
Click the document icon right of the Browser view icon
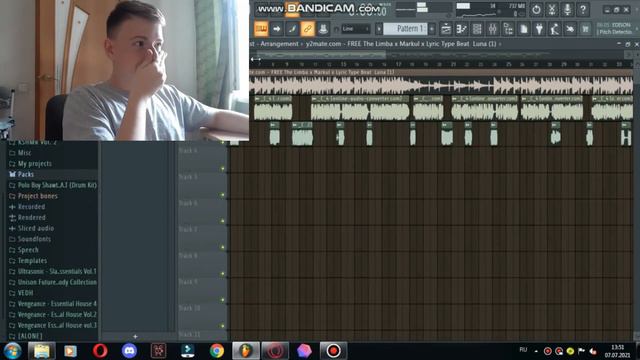pyautogui.click(x=524, y=29)
